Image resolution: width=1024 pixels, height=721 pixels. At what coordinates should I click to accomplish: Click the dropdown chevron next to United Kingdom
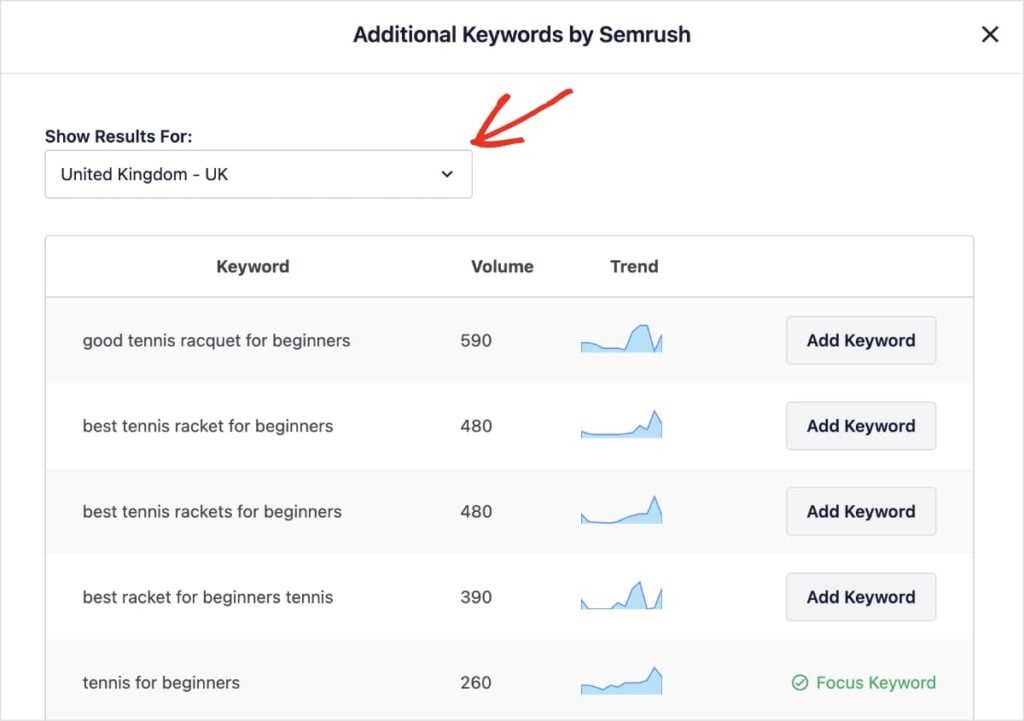[447, 174]
